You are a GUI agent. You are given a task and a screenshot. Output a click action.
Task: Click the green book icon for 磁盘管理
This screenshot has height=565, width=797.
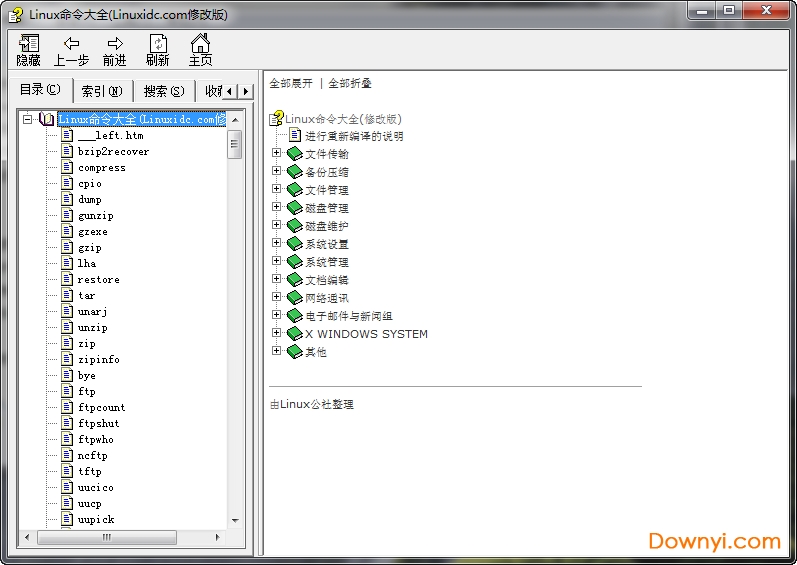tap(294, 208)
